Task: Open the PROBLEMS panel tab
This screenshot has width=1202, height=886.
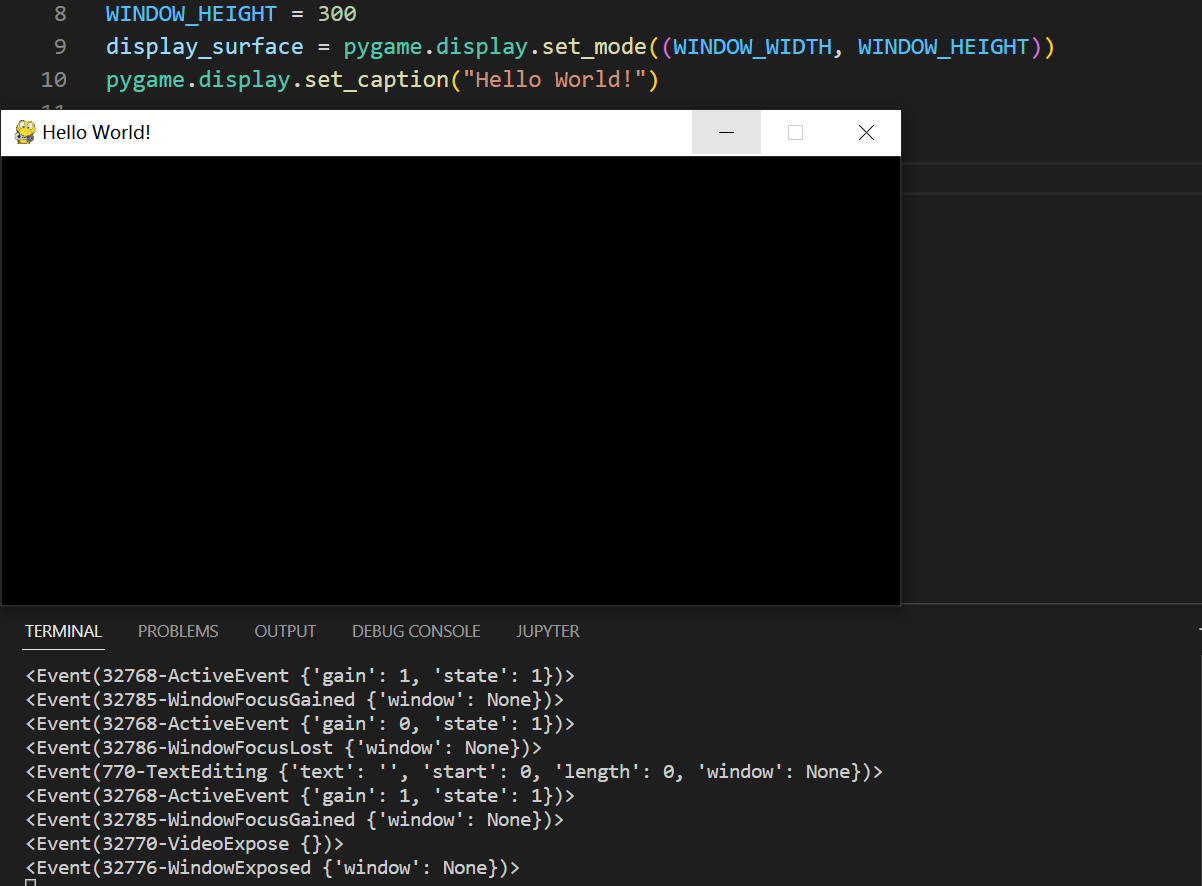Action: [x=178, y=631]
